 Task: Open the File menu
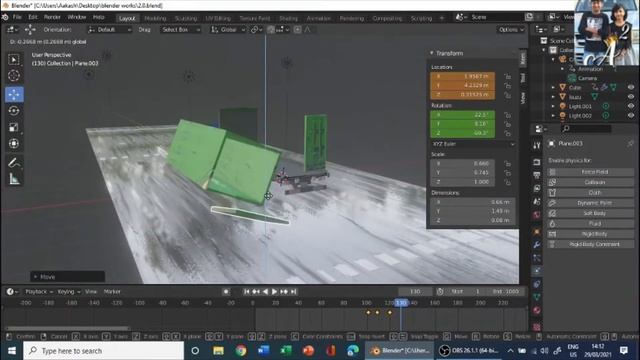[x=17, y=17]
